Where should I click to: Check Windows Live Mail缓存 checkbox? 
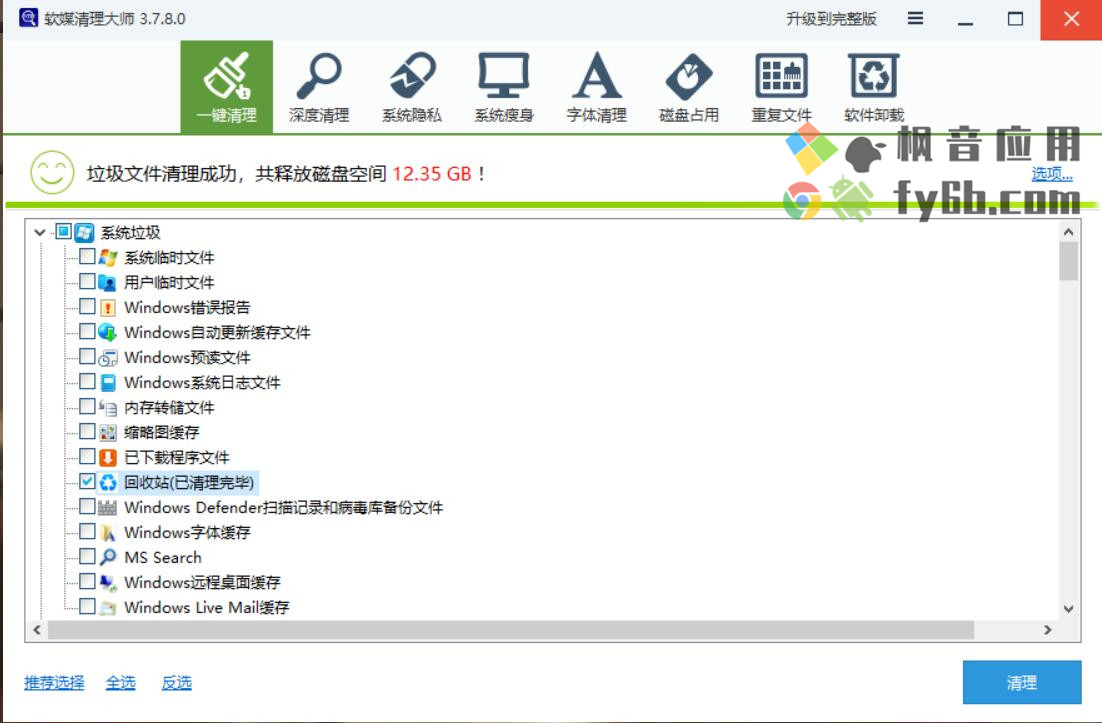pos(87,606)
